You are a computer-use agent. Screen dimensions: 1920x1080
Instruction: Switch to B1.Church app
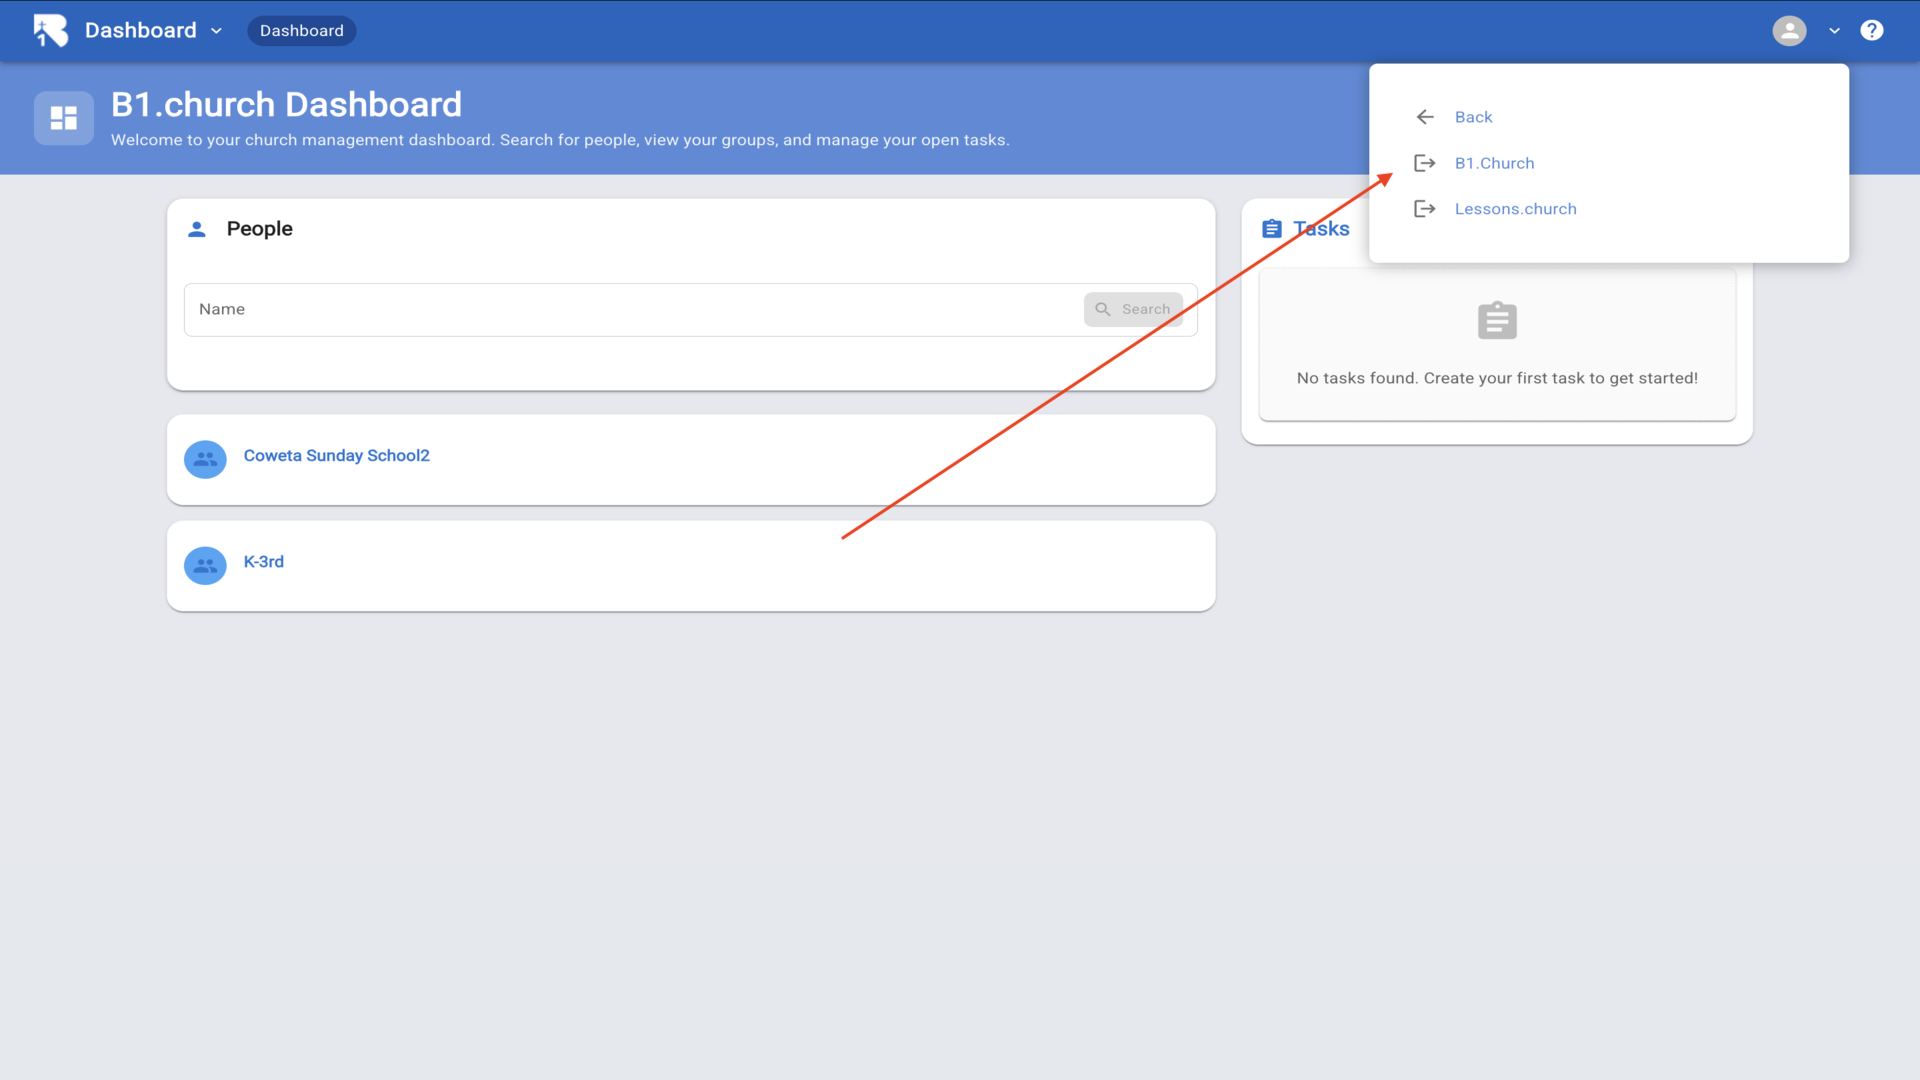(x=1494, y=163)
